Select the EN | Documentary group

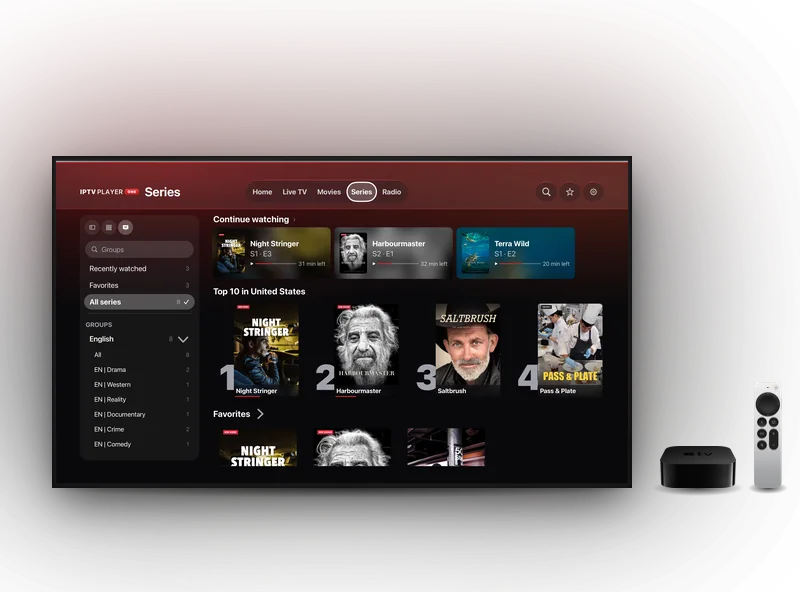(139, 414)
